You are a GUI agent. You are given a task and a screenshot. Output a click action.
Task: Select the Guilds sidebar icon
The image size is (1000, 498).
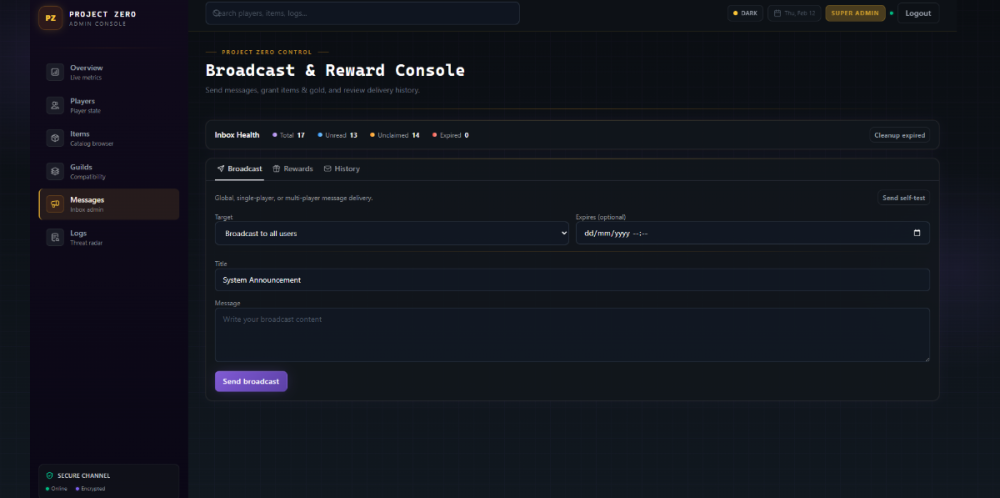point(55,171)
